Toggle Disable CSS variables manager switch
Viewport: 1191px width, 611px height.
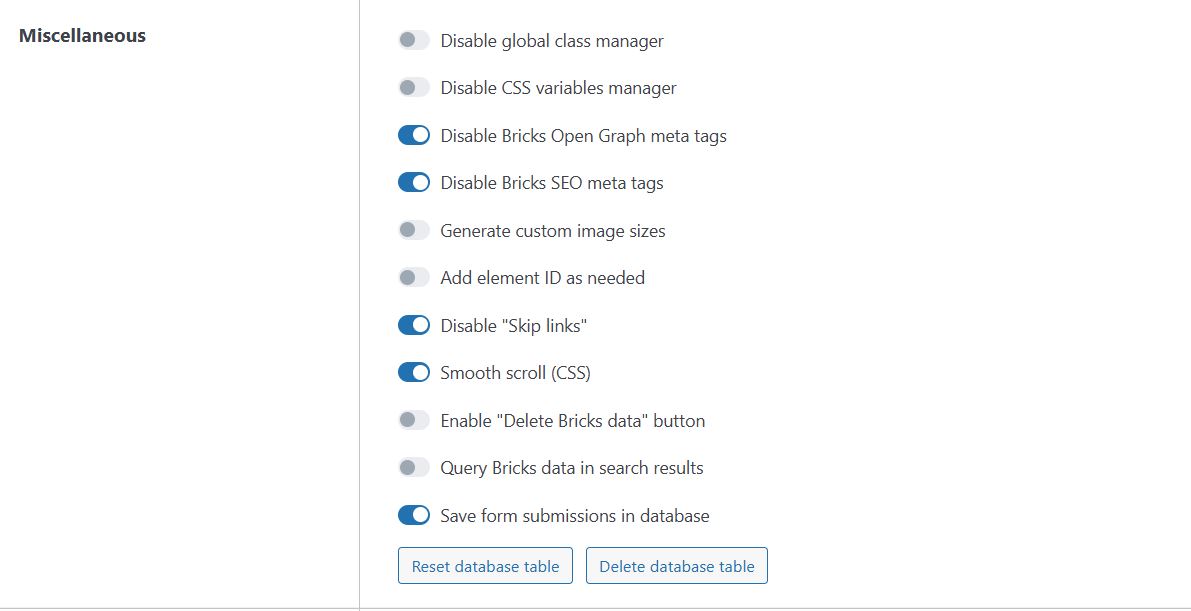(414, 87)
